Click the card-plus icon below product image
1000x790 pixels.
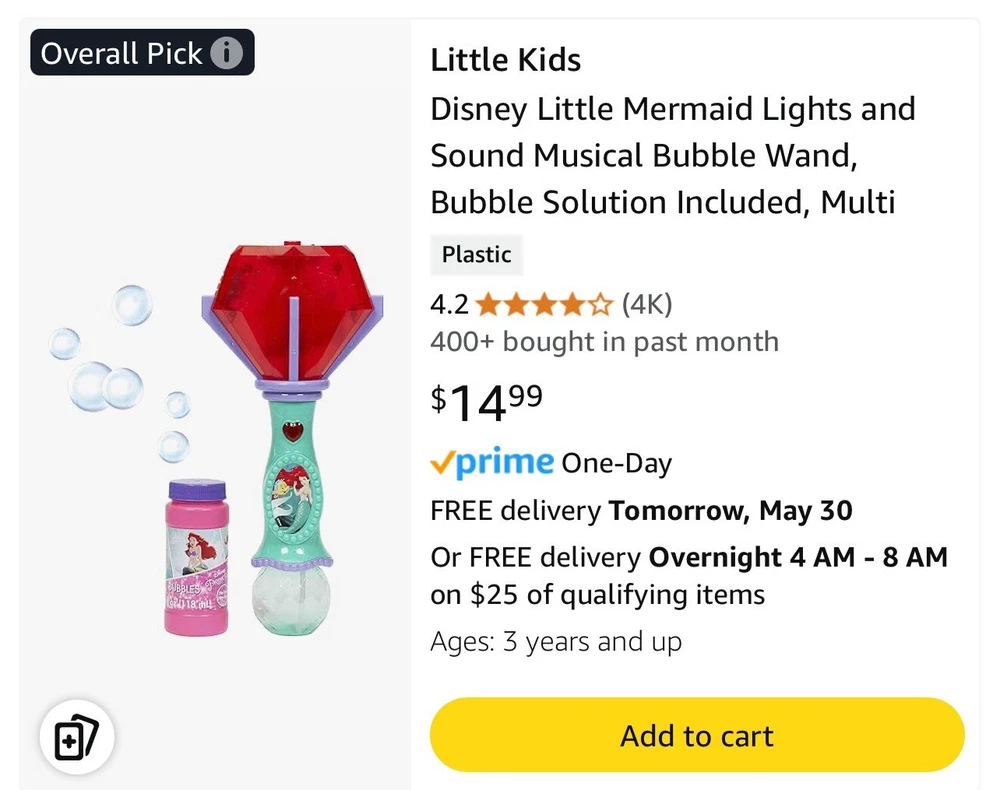coord(77,739)
